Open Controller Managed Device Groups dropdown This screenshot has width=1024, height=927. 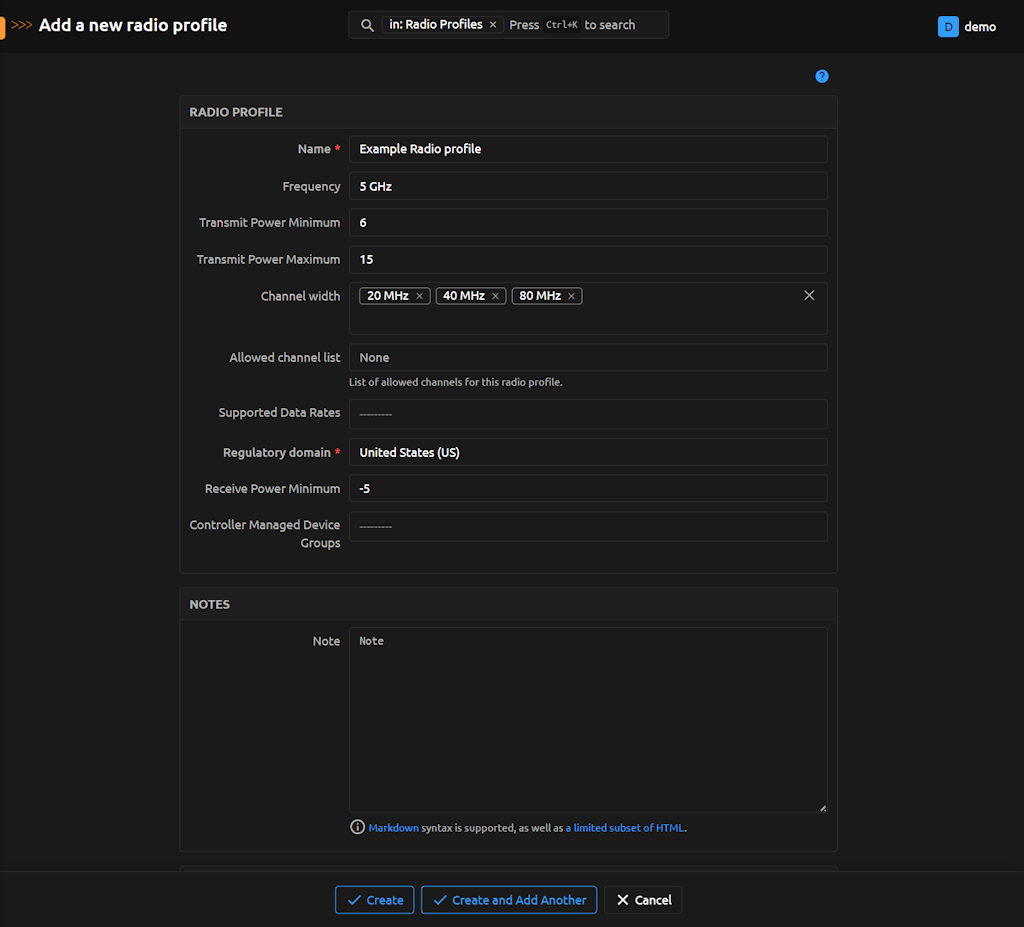click(588, 526)
